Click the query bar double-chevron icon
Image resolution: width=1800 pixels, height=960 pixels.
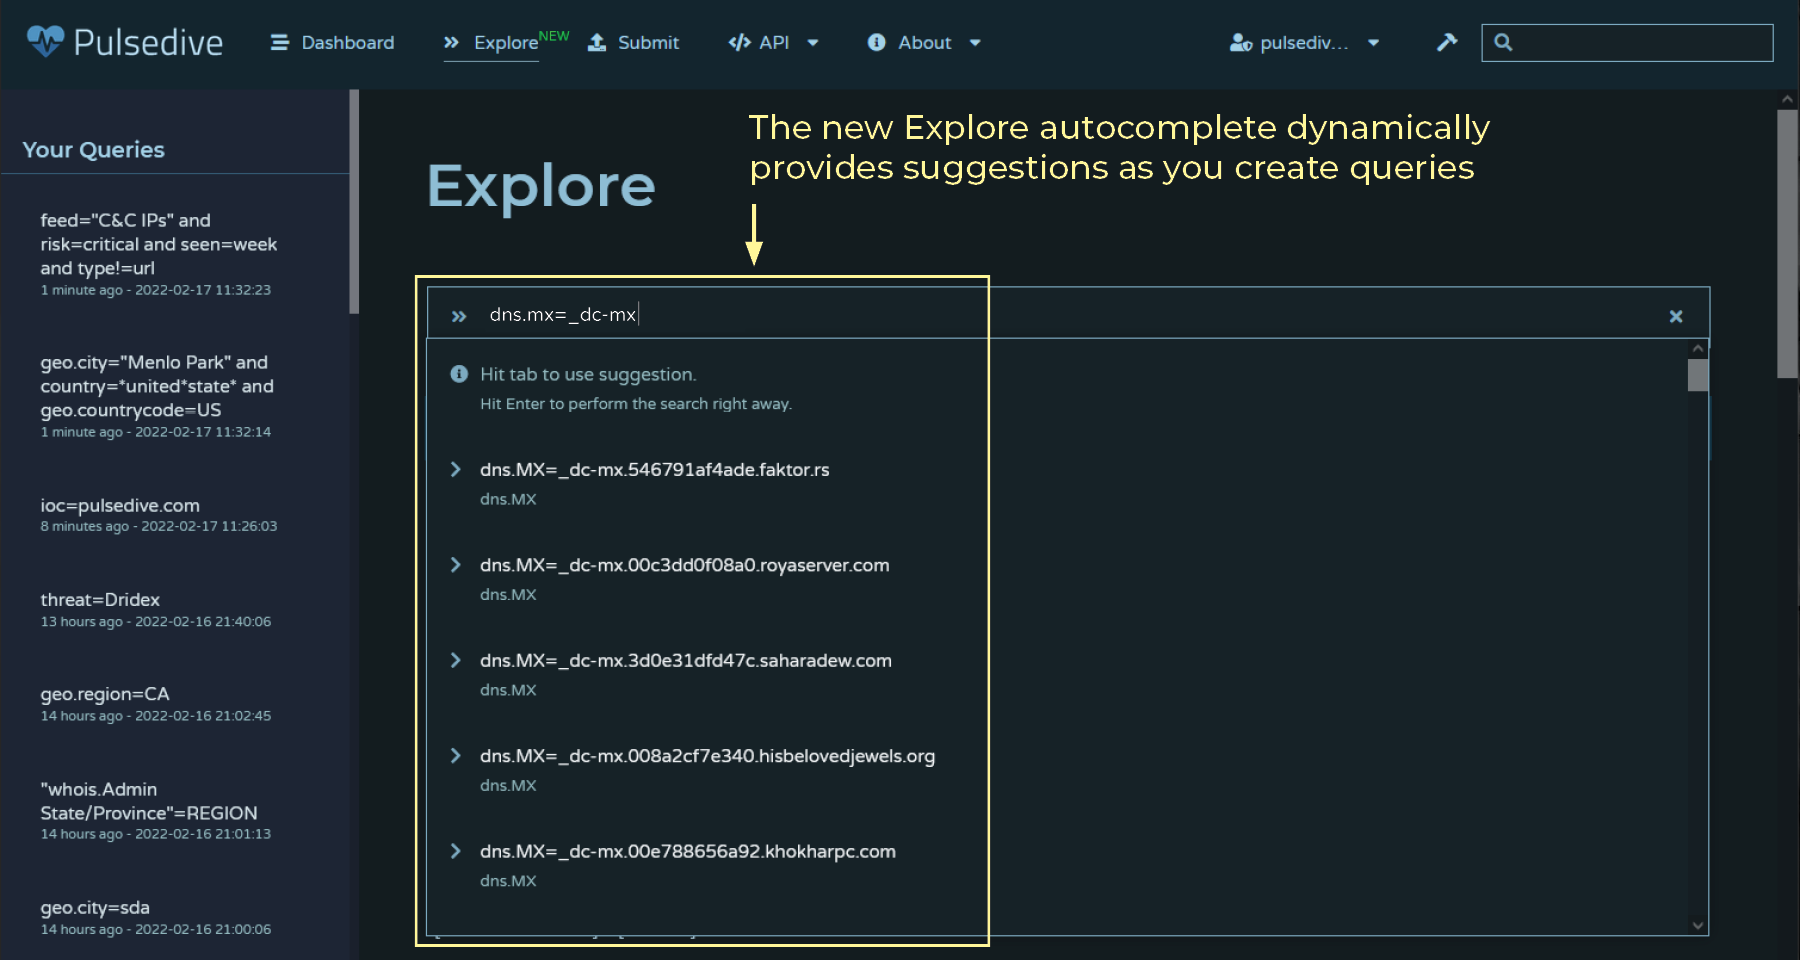click(459, 316)
